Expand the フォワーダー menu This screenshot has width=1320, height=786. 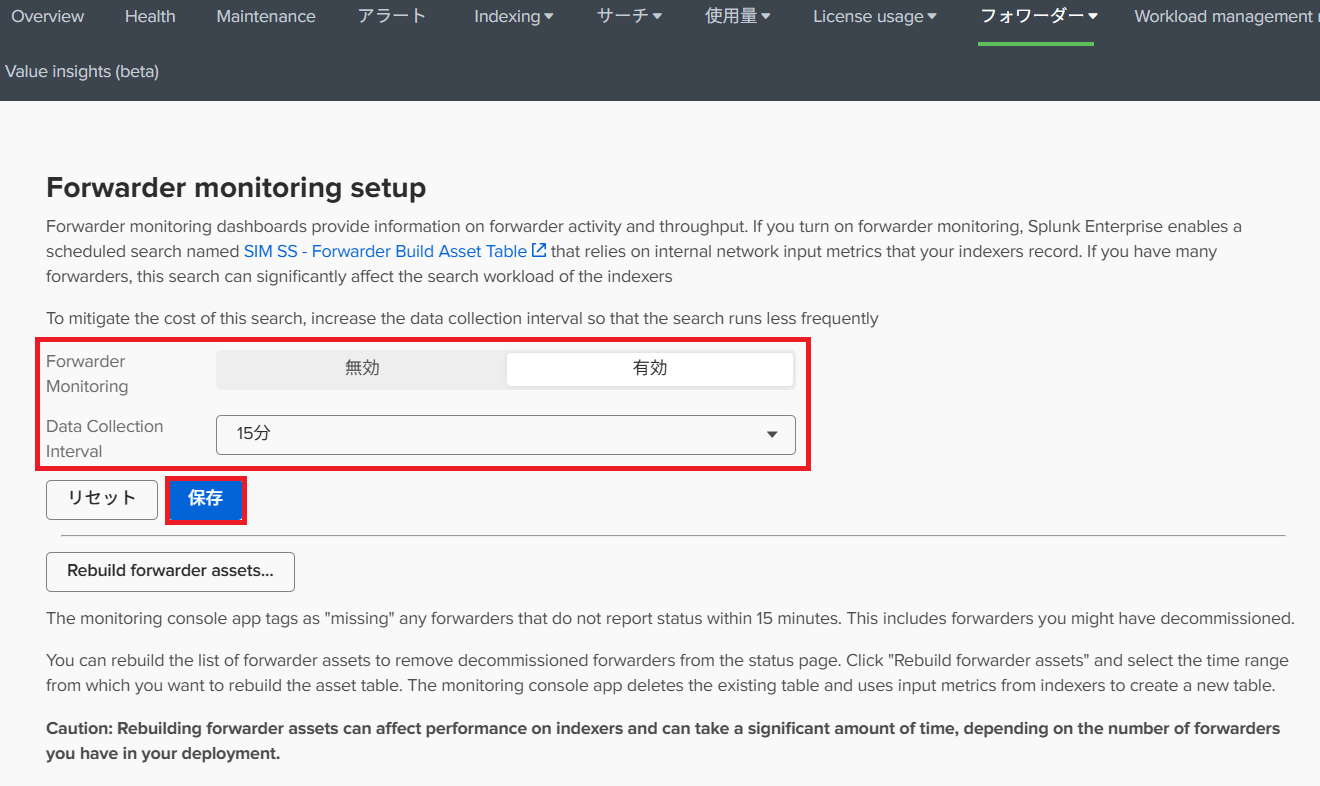(x=1039, y=17)
